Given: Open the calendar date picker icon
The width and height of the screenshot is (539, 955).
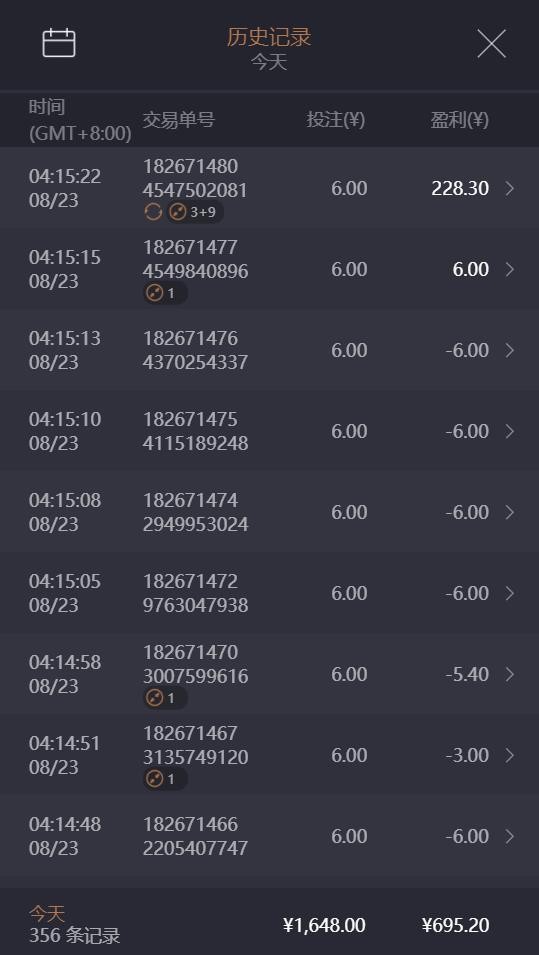Looking at the screenshot, I should (58, 43).
